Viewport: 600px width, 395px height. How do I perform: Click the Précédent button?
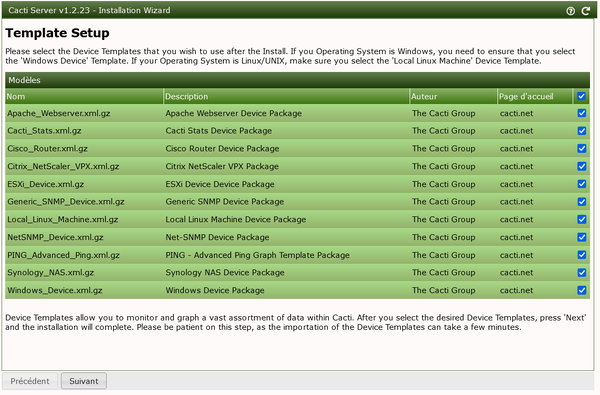coord(30,381)
